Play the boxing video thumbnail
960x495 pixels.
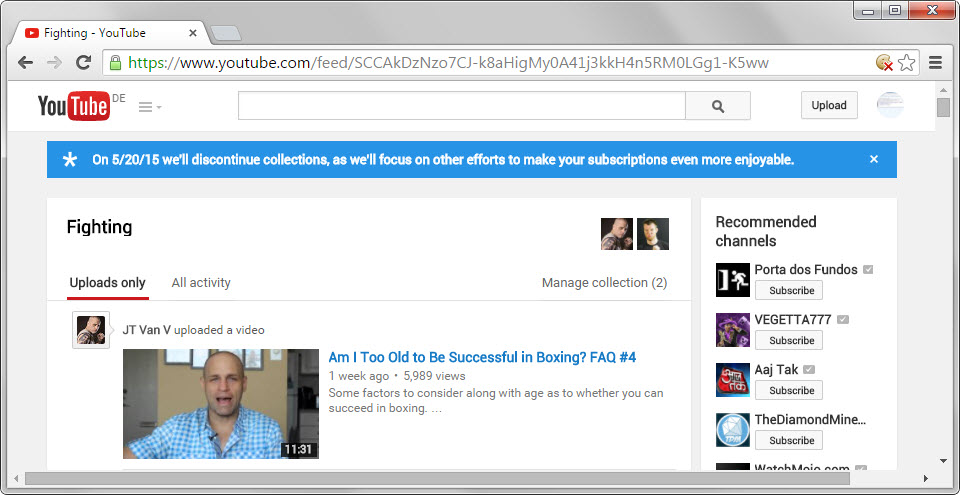[x=221, y=404]
